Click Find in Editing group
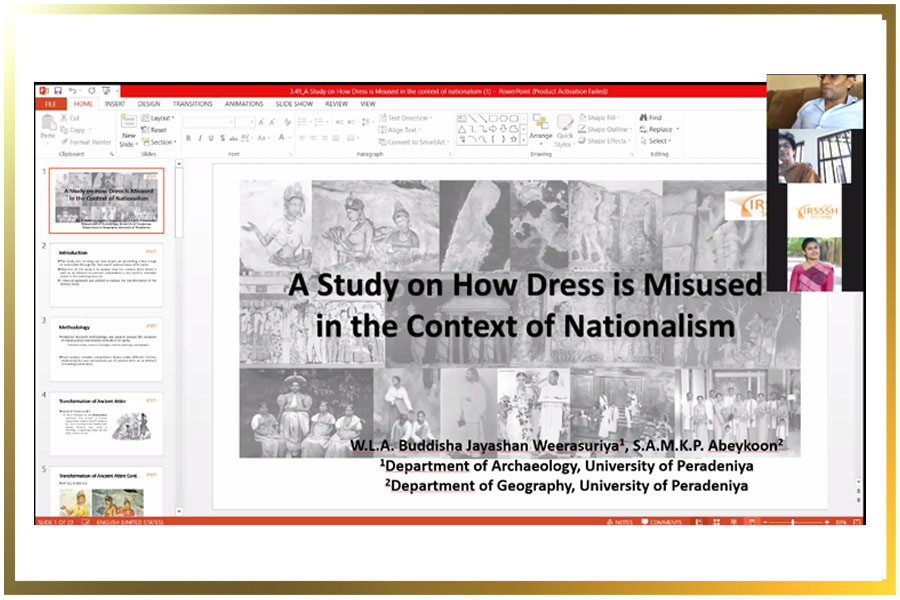Image resolution: width=900 pixels, height=600 pixels. click(651, 117)
